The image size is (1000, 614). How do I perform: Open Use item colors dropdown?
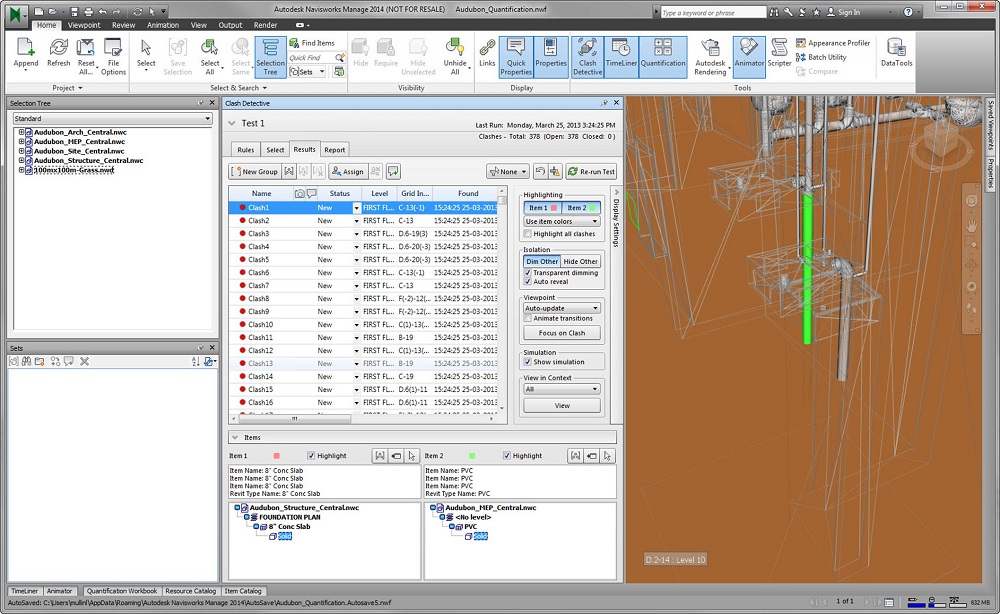point(562,221)
